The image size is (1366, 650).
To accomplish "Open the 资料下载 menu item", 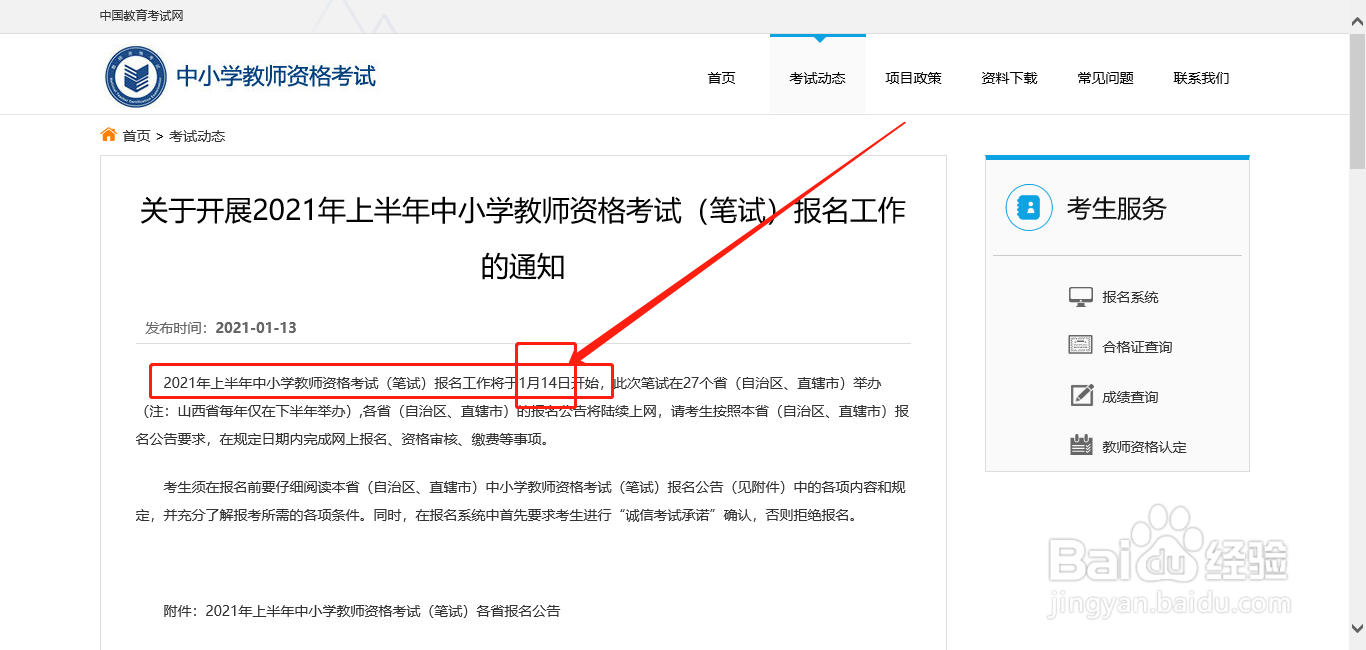I will point(1009,77).
